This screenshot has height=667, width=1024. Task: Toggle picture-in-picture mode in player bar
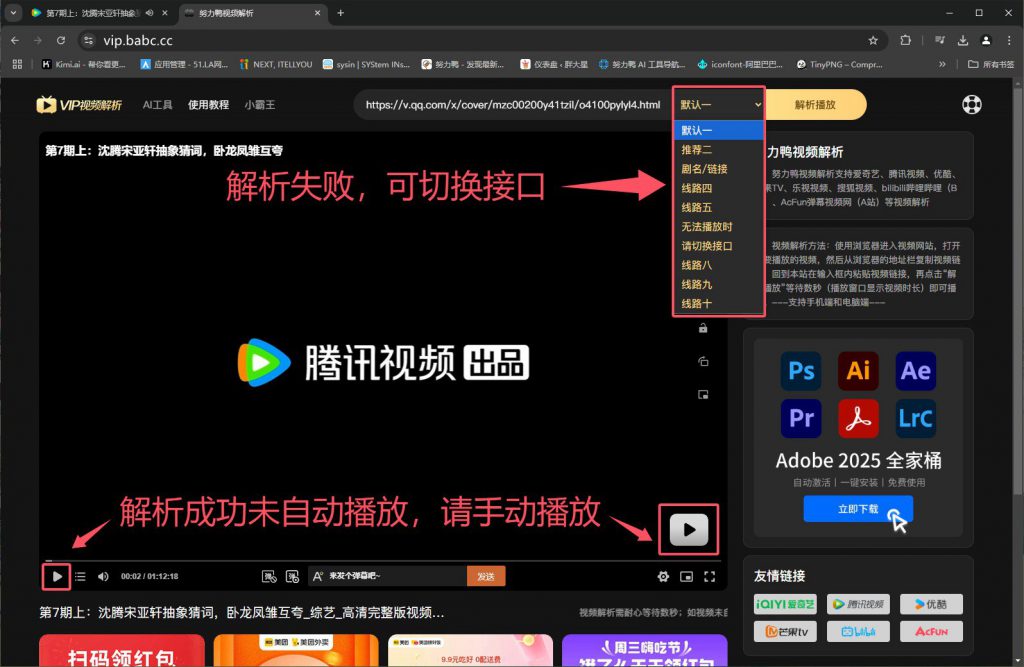pos(686,576)
